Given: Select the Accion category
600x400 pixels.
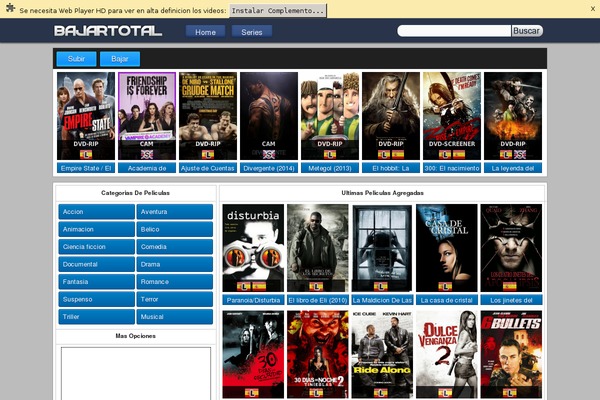Looking at the screenshot, I should [96, 212].
